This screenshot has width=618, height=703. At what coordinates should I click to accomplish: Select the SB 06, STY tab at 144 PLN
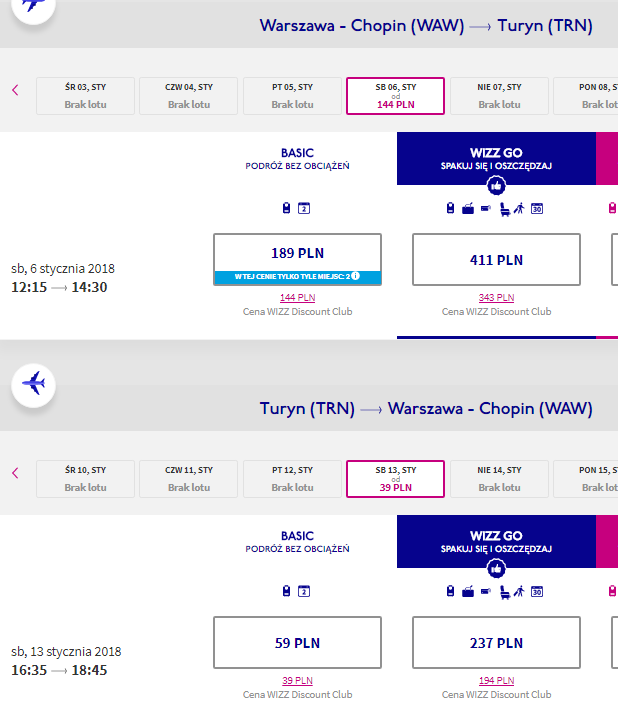[x=396, y=96]
